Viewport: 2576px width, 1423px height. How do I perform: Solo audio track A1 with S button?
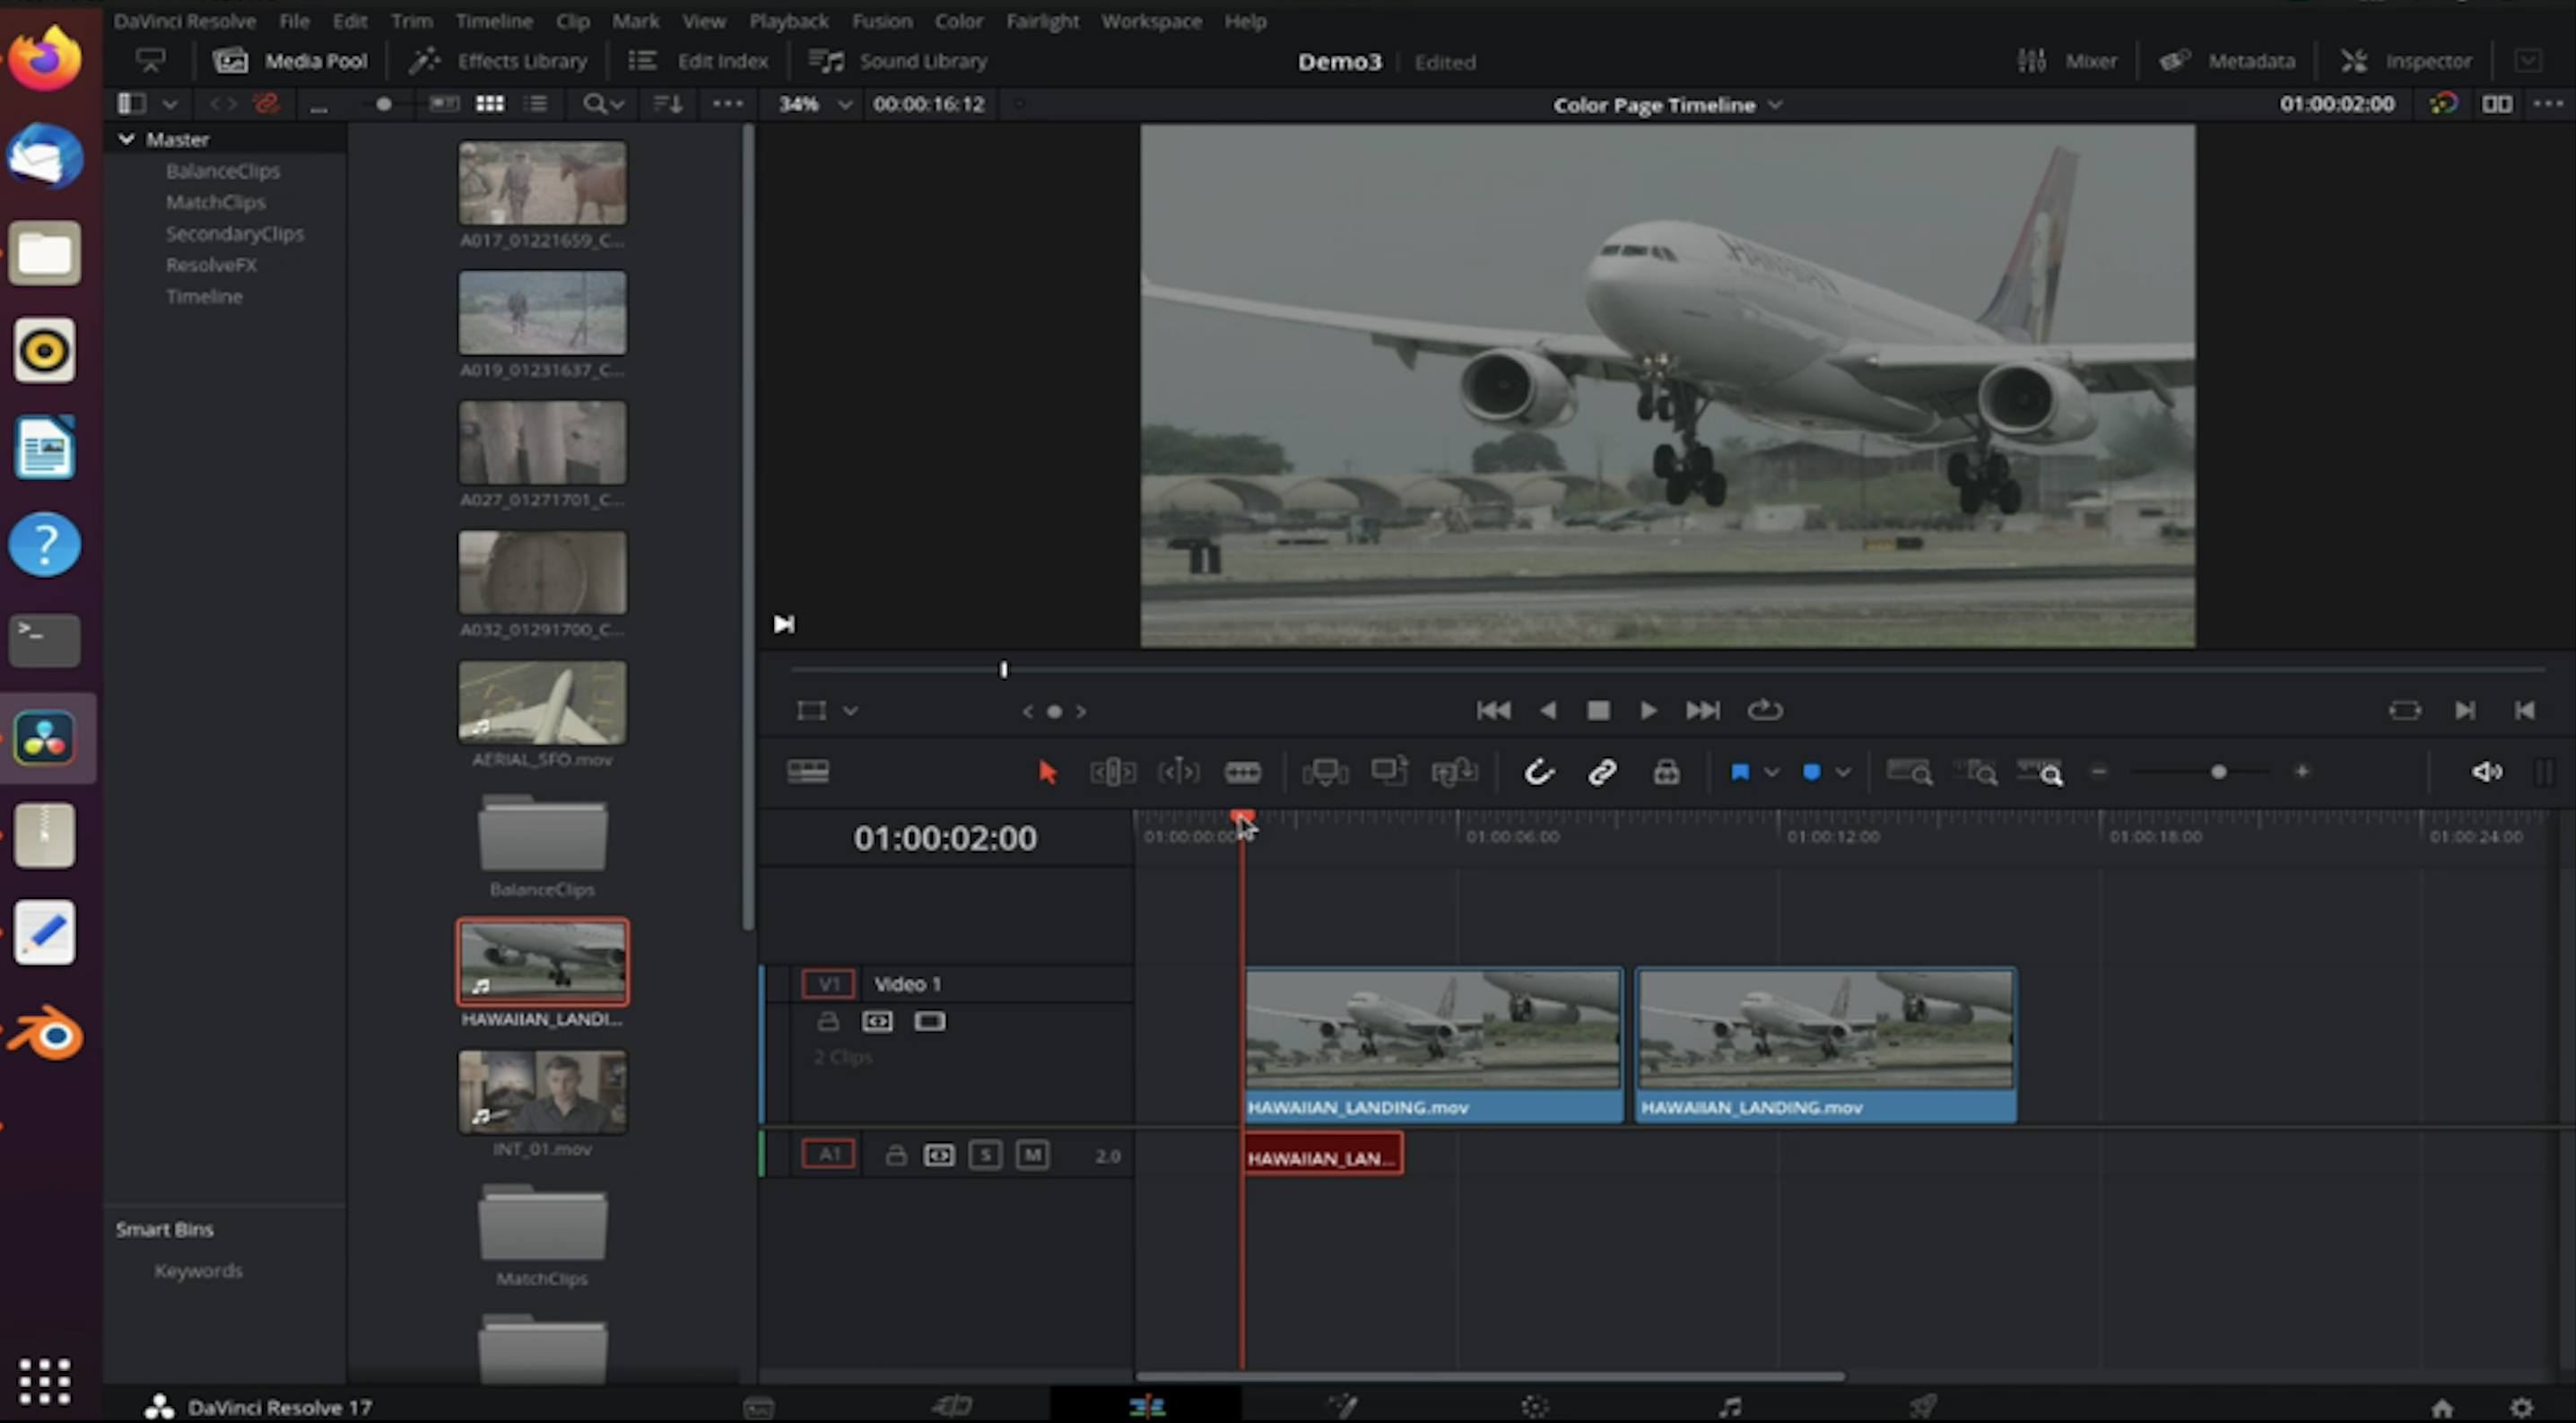[985, 1156]
